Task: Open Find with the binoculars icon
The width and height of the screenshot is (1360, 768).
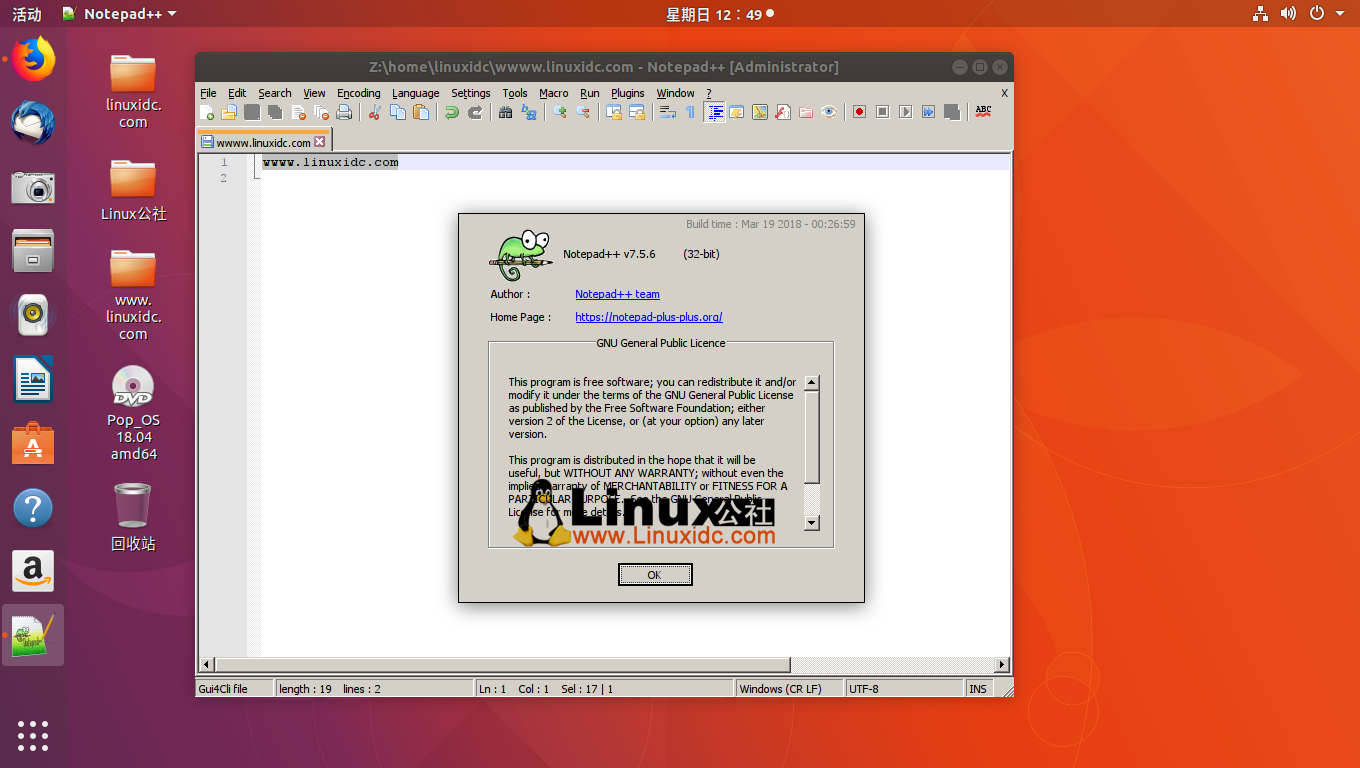Action: pyautogui.click(x=505, y=112)
